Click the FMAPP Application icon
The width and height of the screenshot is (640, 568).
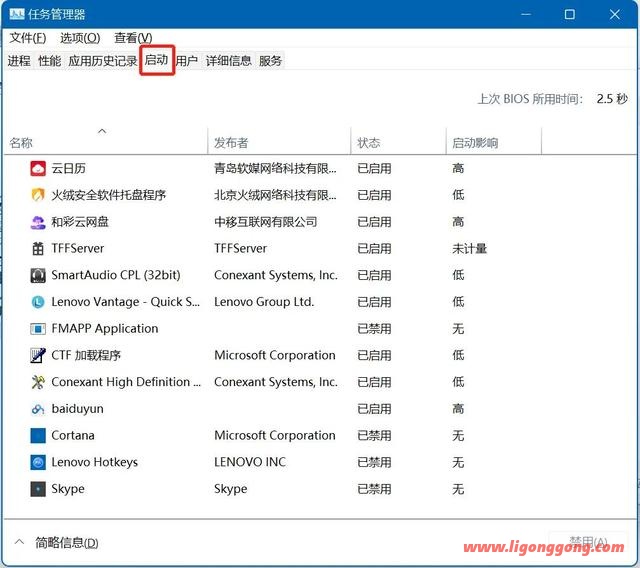pyautogui.click(x=38, y=328)
